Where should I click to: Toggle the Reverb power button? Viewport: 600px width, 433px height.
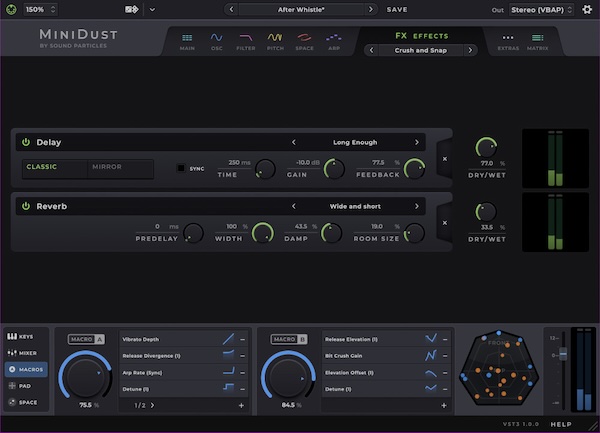pos(26,206)
